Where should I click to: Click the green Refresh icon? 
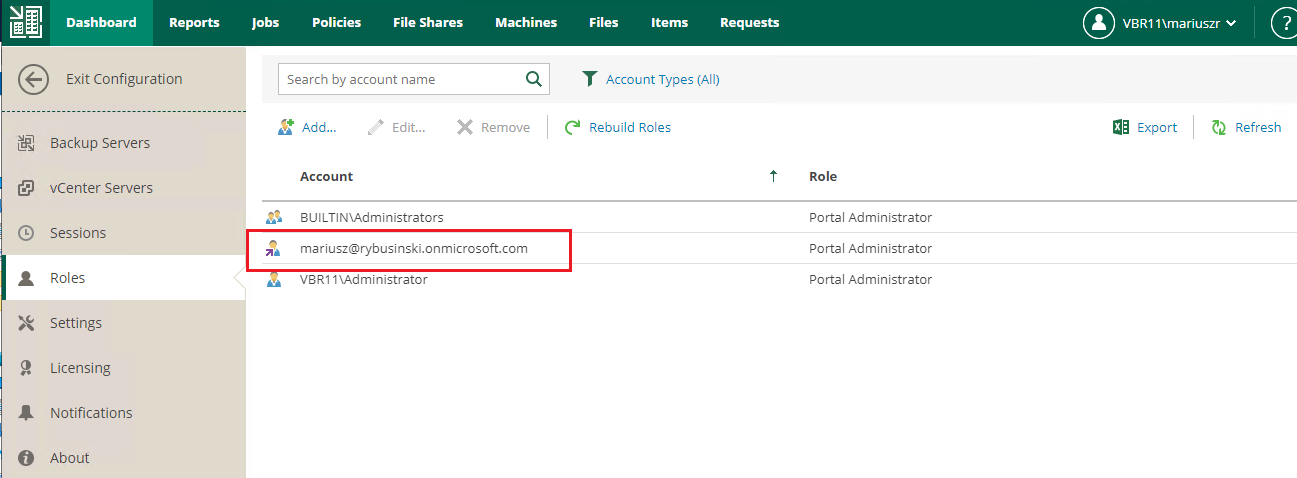click(x=1219, y=128)
